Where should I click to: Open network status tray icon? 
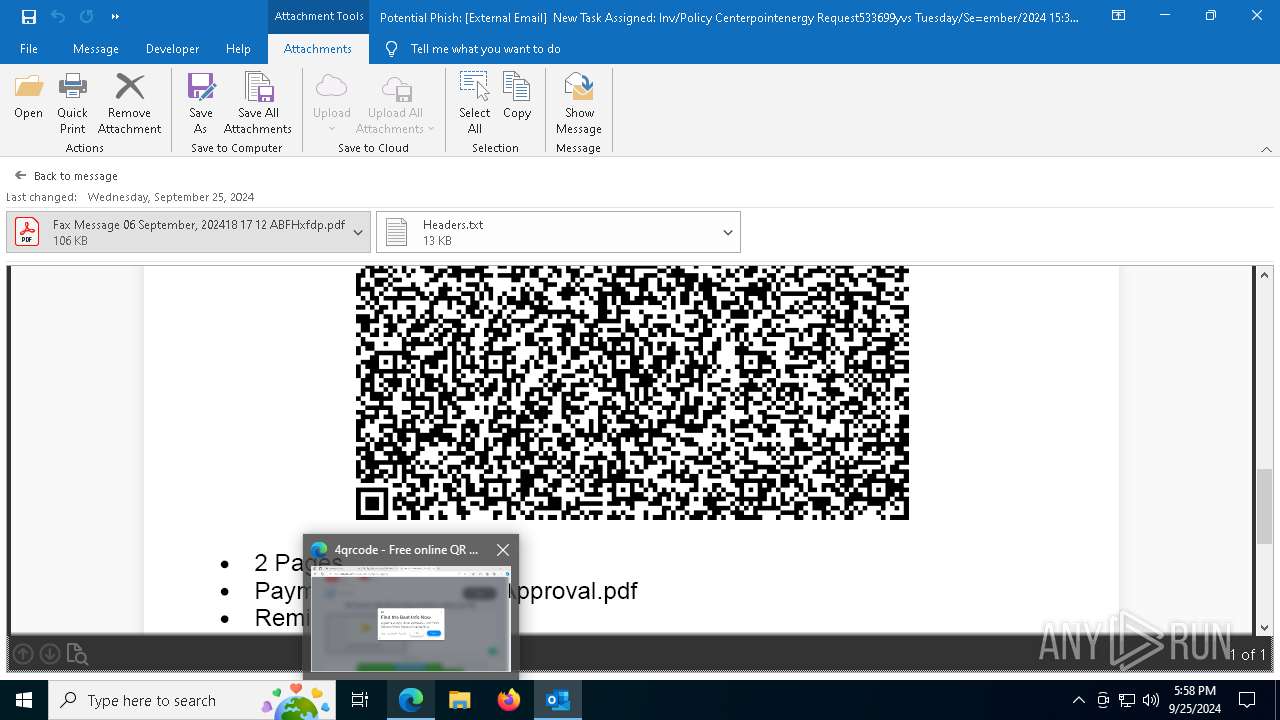coord(1127,700)
